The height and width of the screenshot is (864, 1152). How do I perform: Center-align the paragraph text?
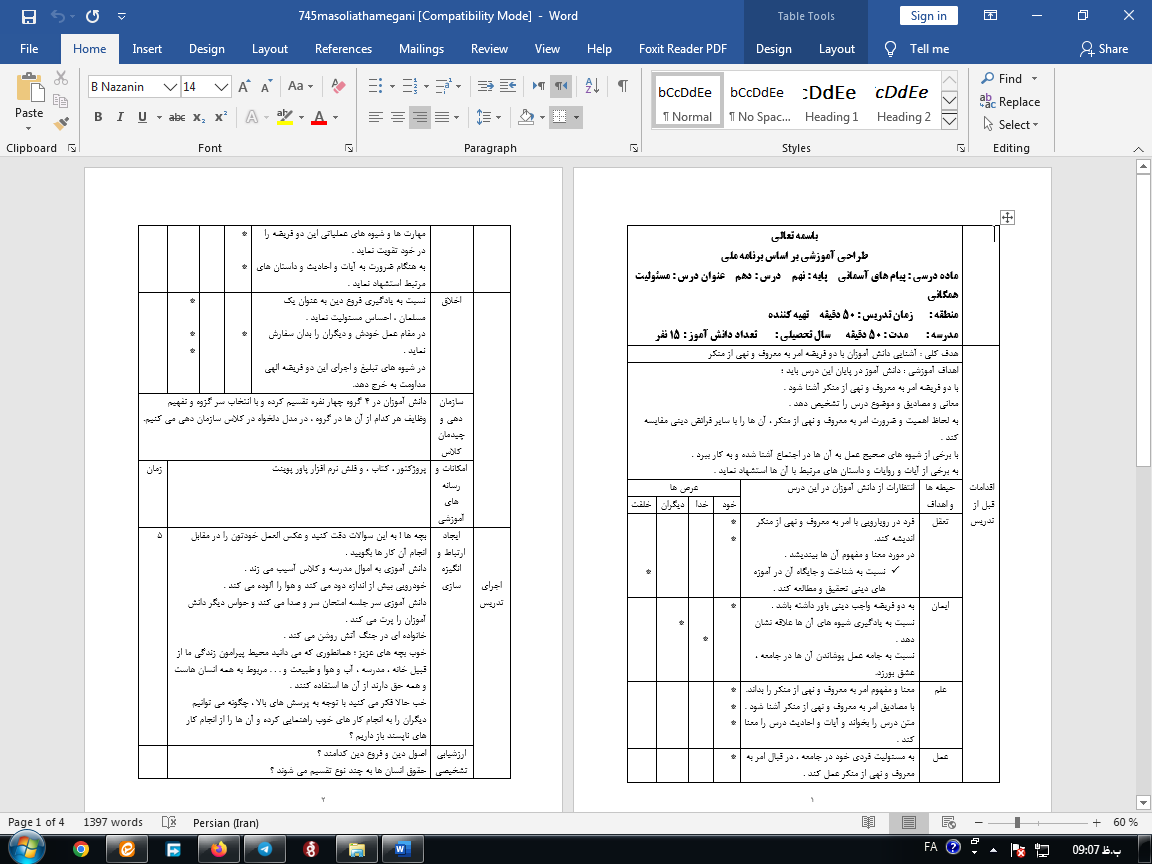397,117
